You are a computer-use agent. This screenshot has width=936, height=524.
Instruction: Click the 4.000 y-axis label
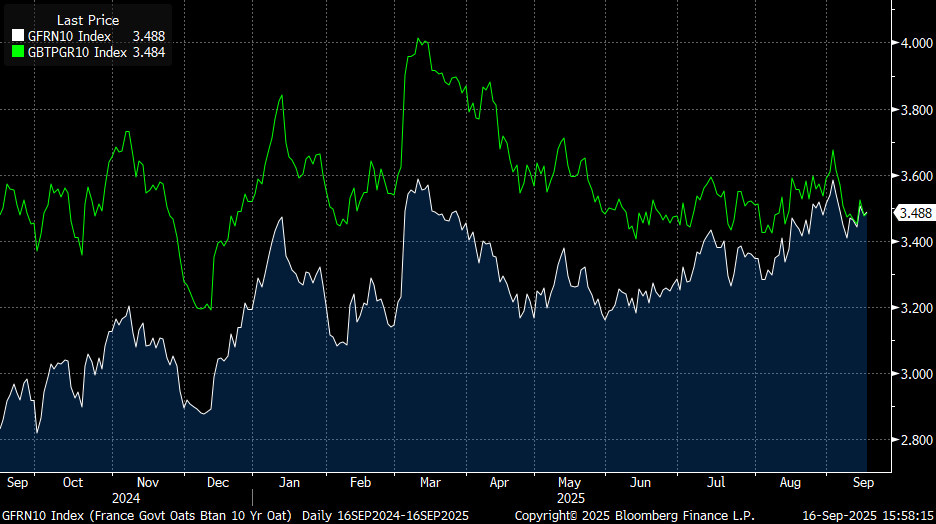915,44
